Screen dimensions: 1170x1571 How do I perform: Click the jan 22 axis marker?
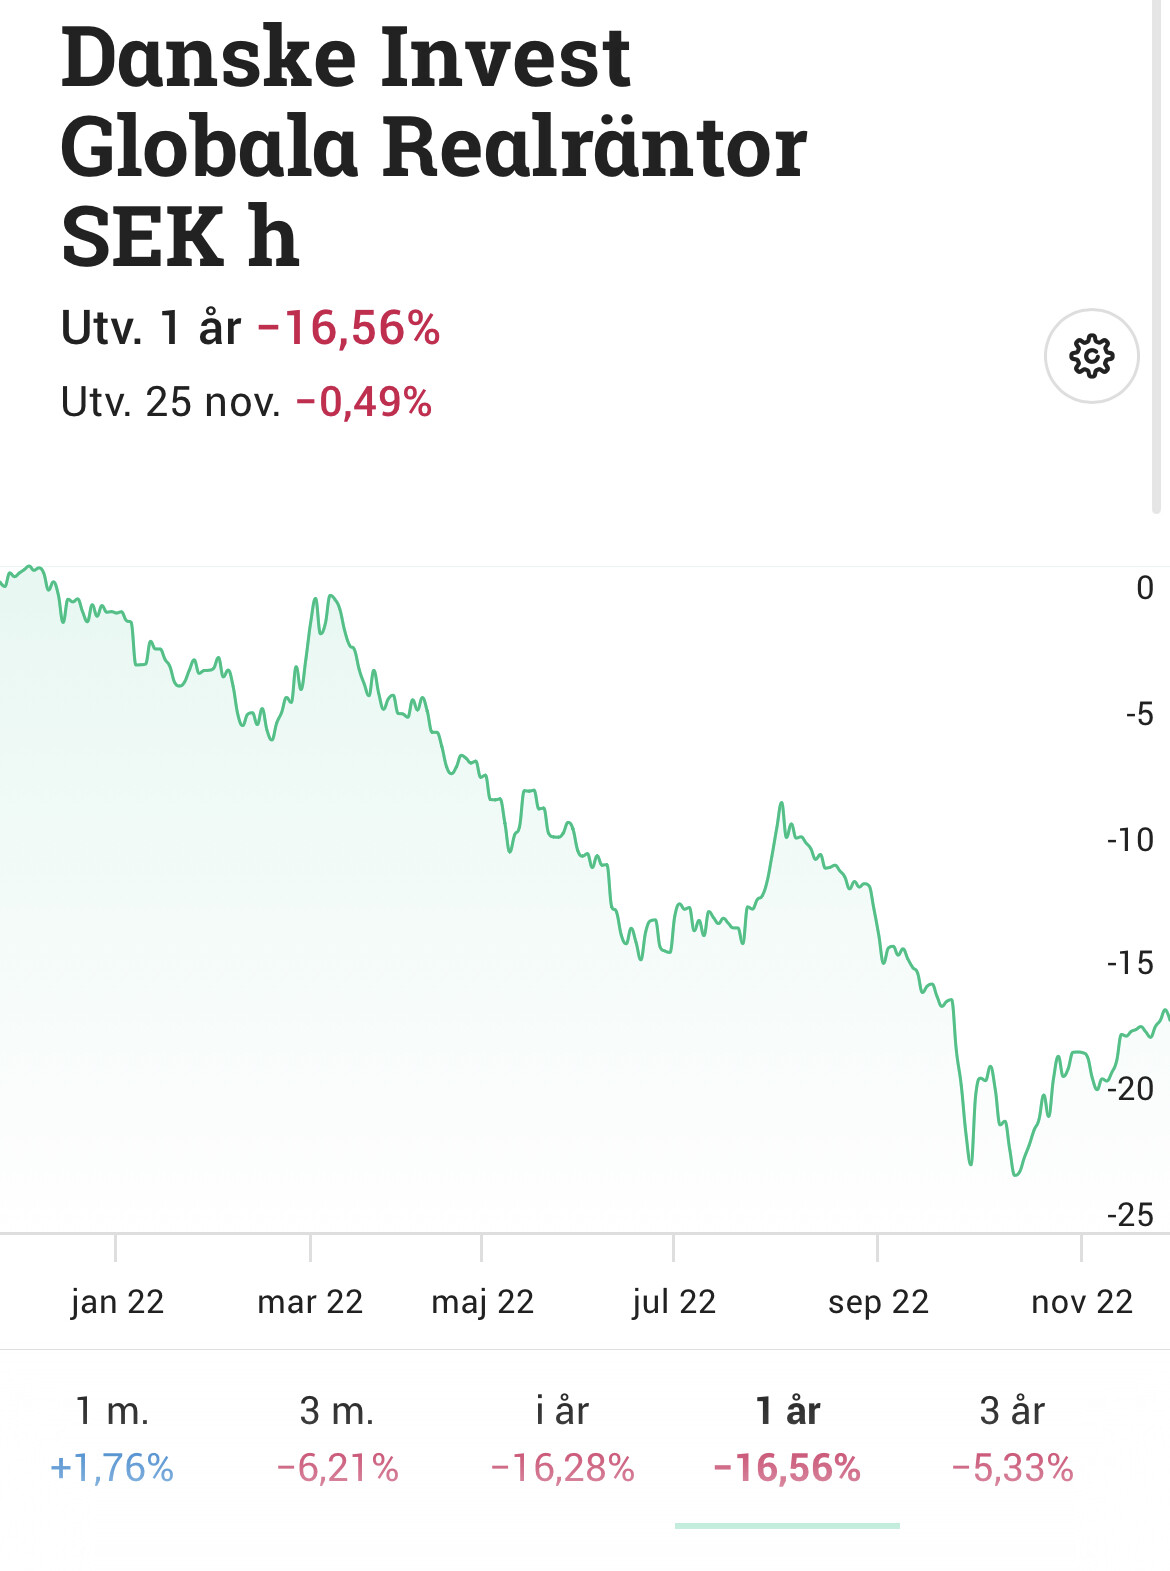[117, 1301]
